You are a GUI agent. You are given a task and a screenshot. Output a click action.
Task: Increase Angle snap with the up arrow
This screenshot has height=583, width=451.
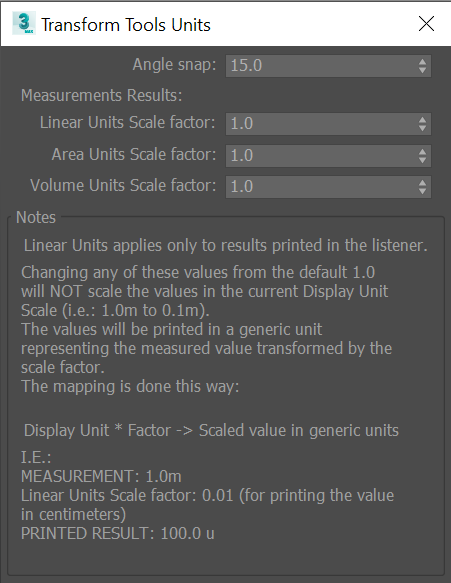[422, 62]
